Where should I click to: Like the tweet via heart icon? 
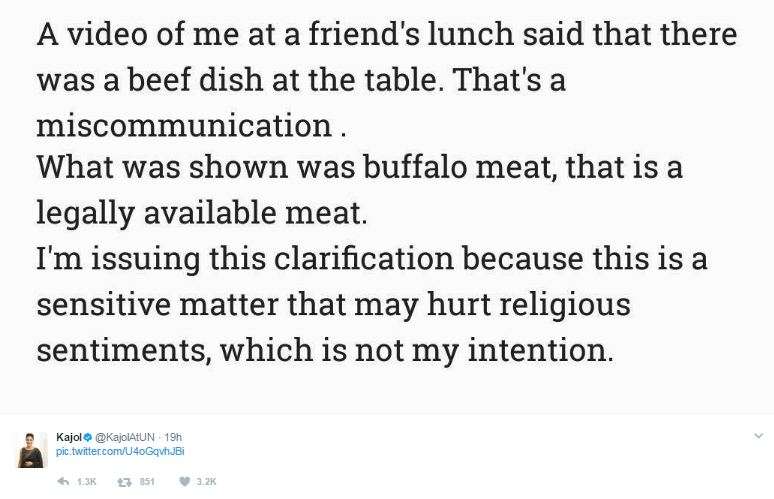coord(184,481)
